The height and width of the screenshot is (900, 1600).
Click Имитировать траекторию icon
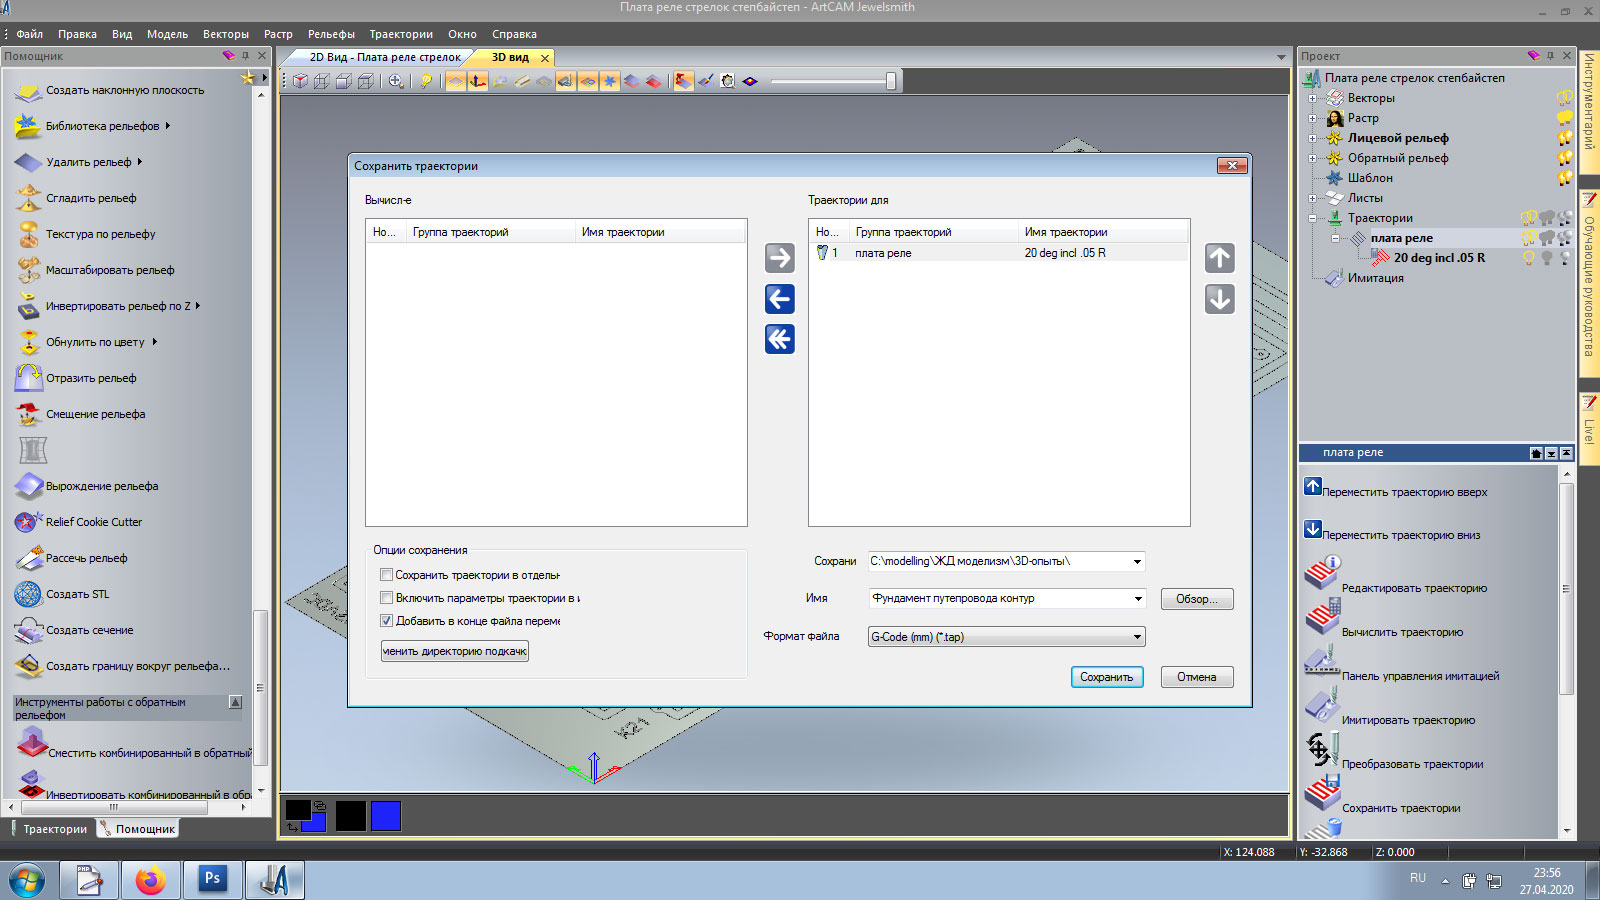pos(1322,704)
